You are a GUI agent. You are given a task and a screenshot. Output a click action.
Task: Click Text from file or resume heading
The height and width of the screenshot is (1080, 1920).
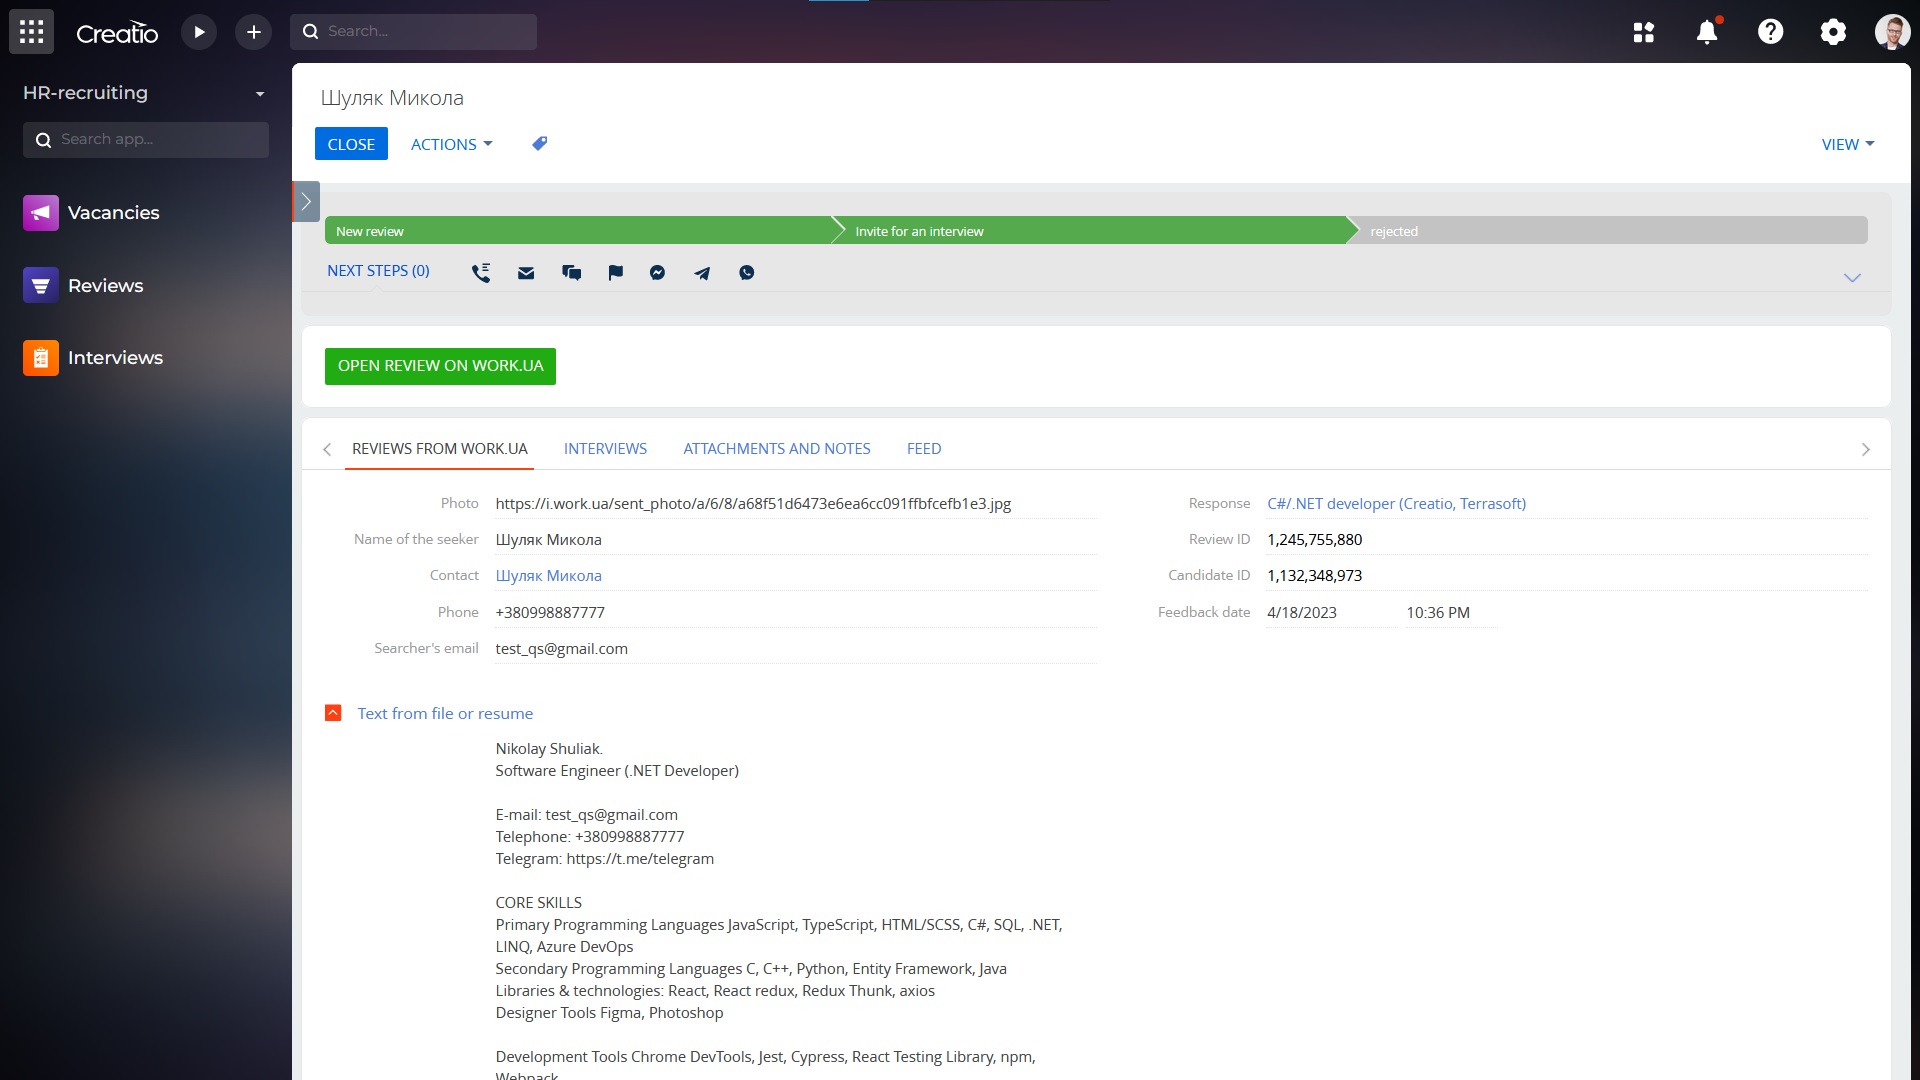pos(445,714)
